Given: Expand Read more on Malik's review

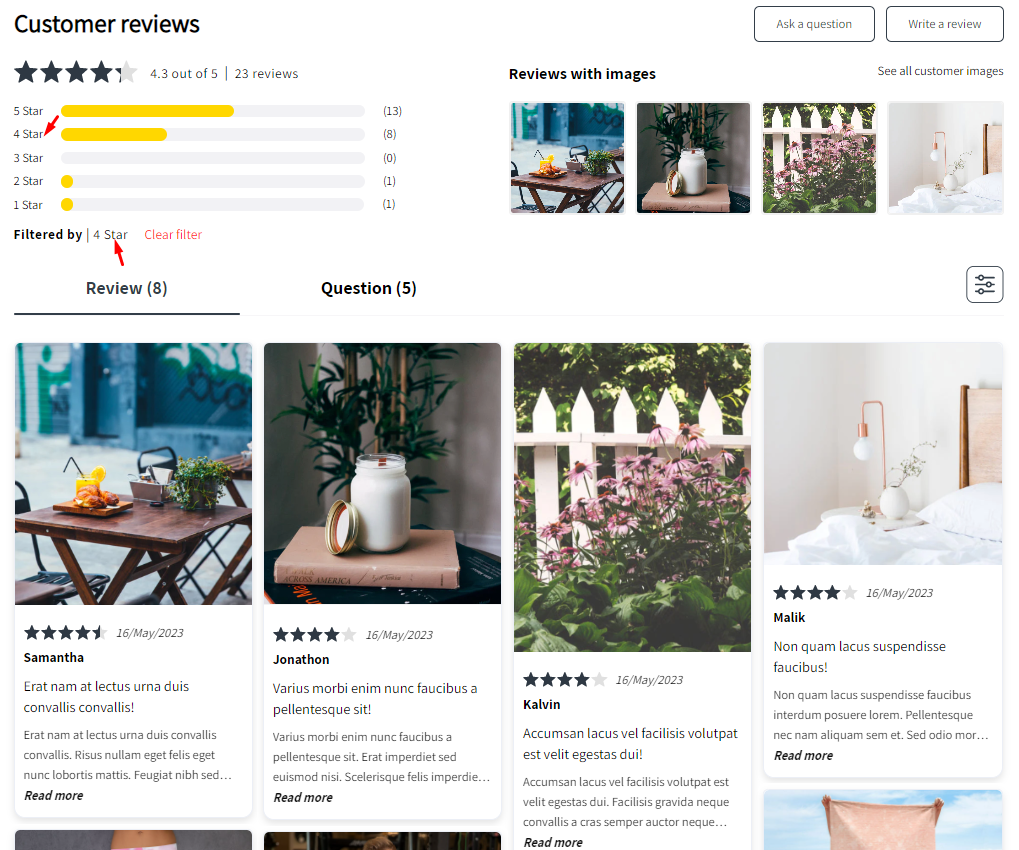Looking at the screenshot, I should (x=803, y=756).
